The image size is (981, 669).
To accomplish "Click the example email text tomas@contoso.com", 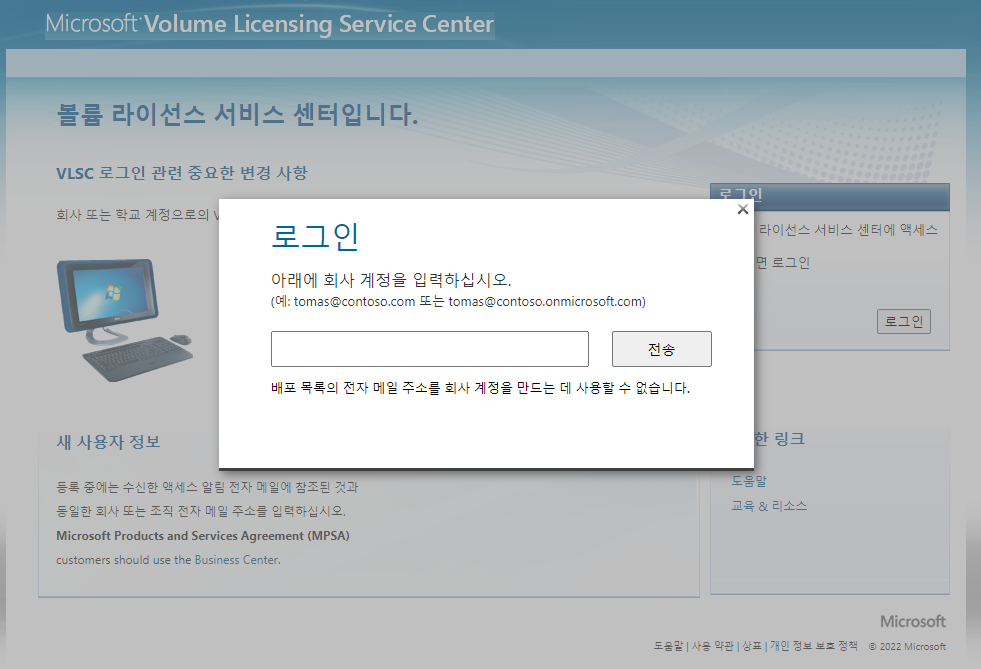I will [354, 302].
